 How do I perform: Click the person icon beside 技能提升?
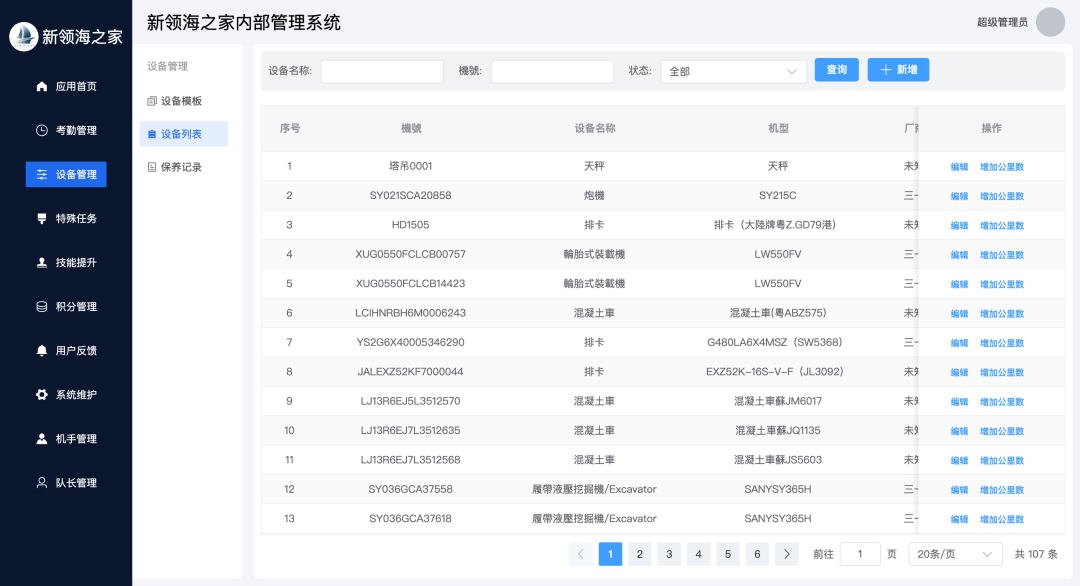click(x=42, y=262)
